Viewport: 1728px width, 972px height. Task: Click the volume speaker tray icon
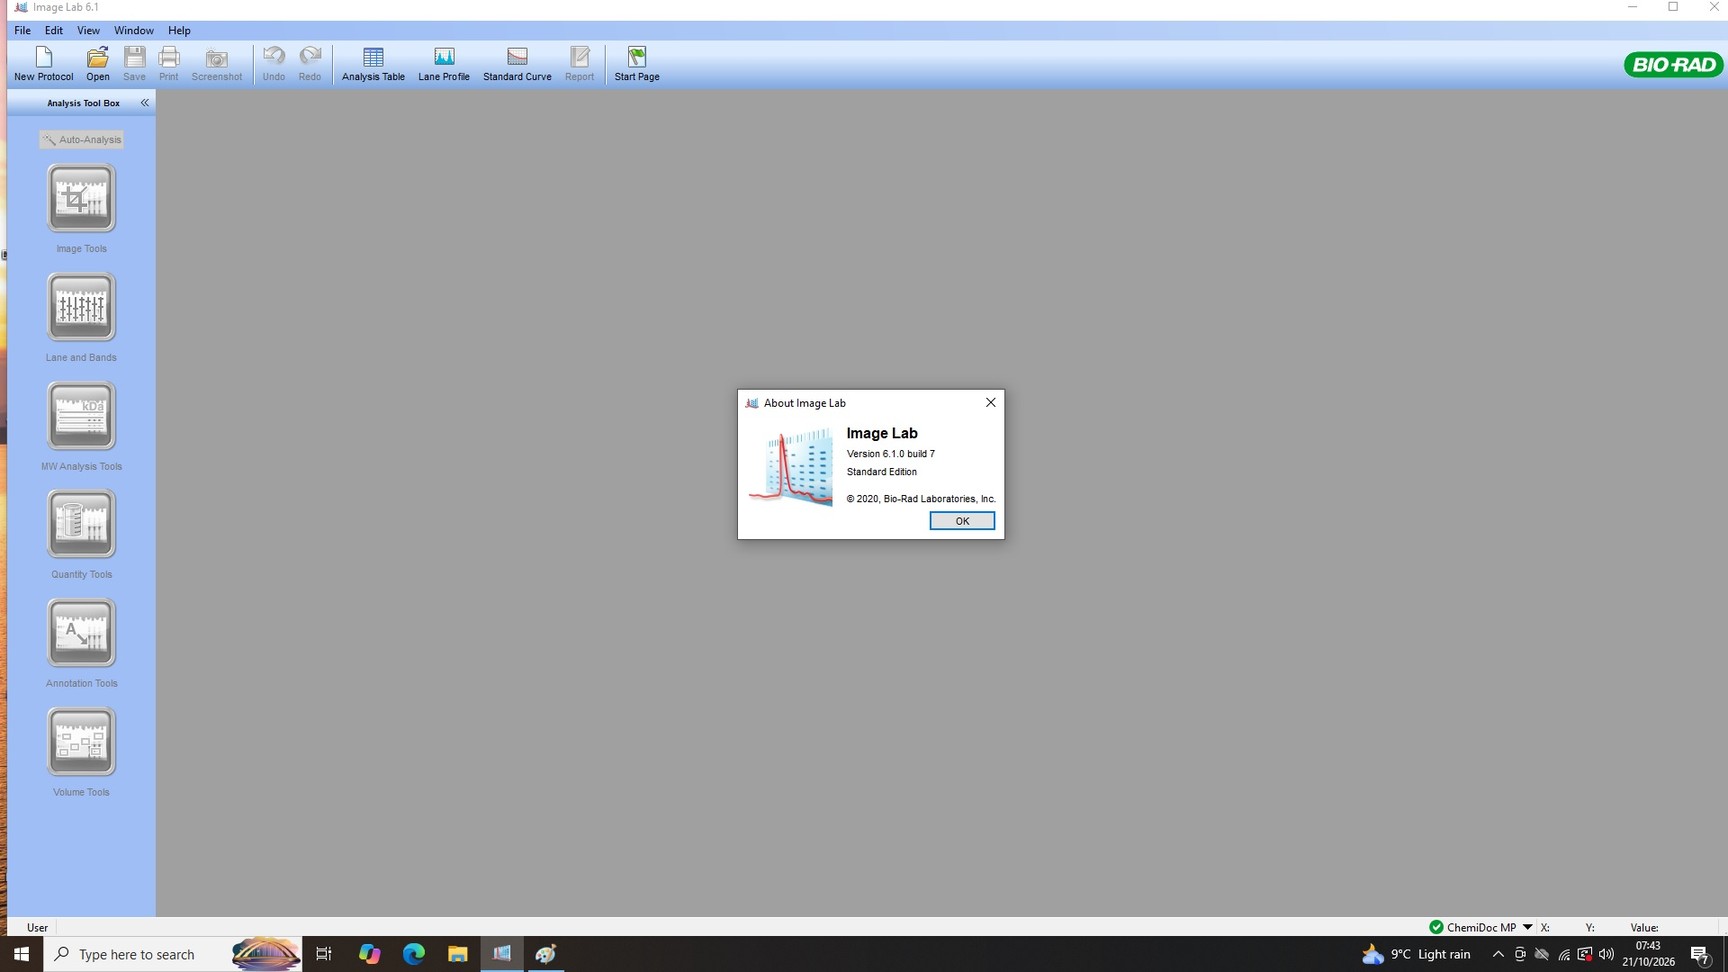point(1606,954)
